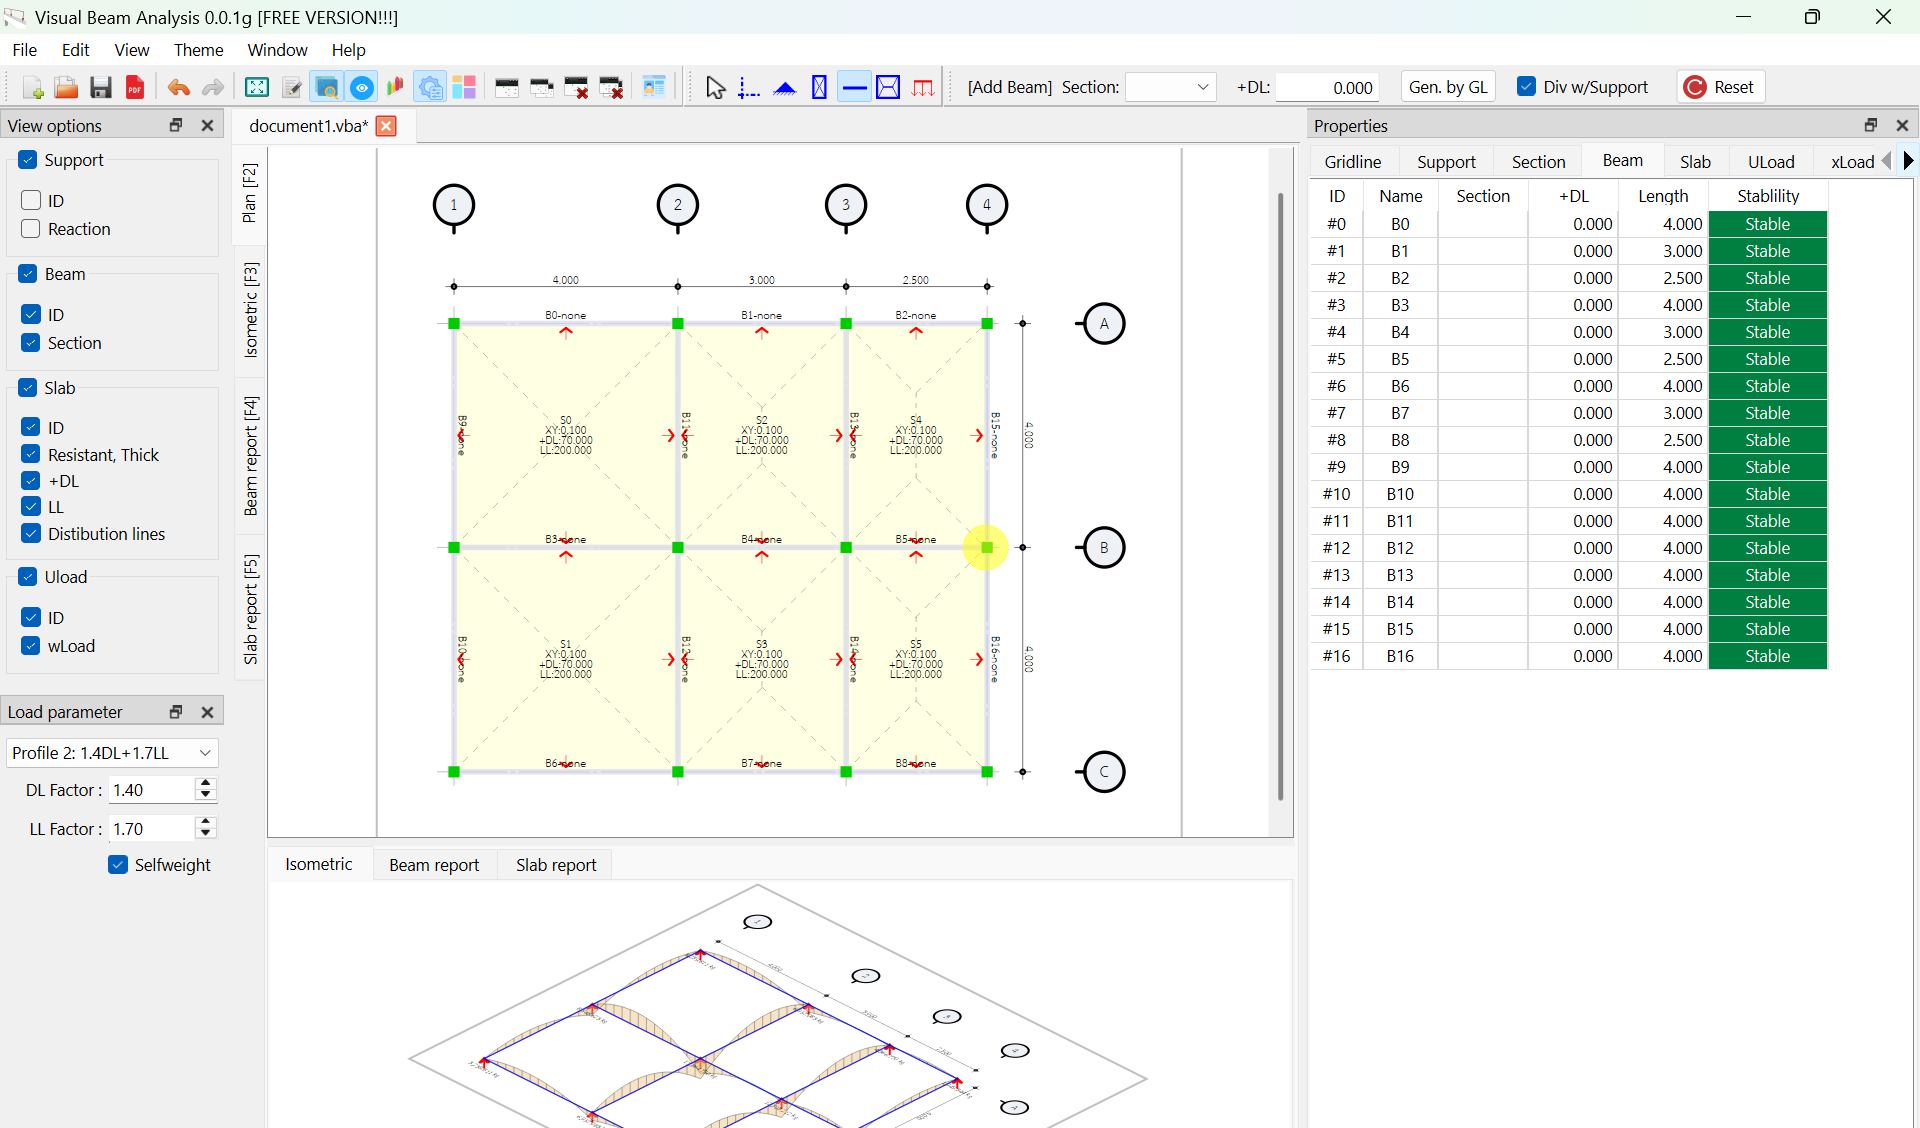Select the arrow pointer tool
The height and width of the screenshot is (1128, 1920).
point(715,88)
